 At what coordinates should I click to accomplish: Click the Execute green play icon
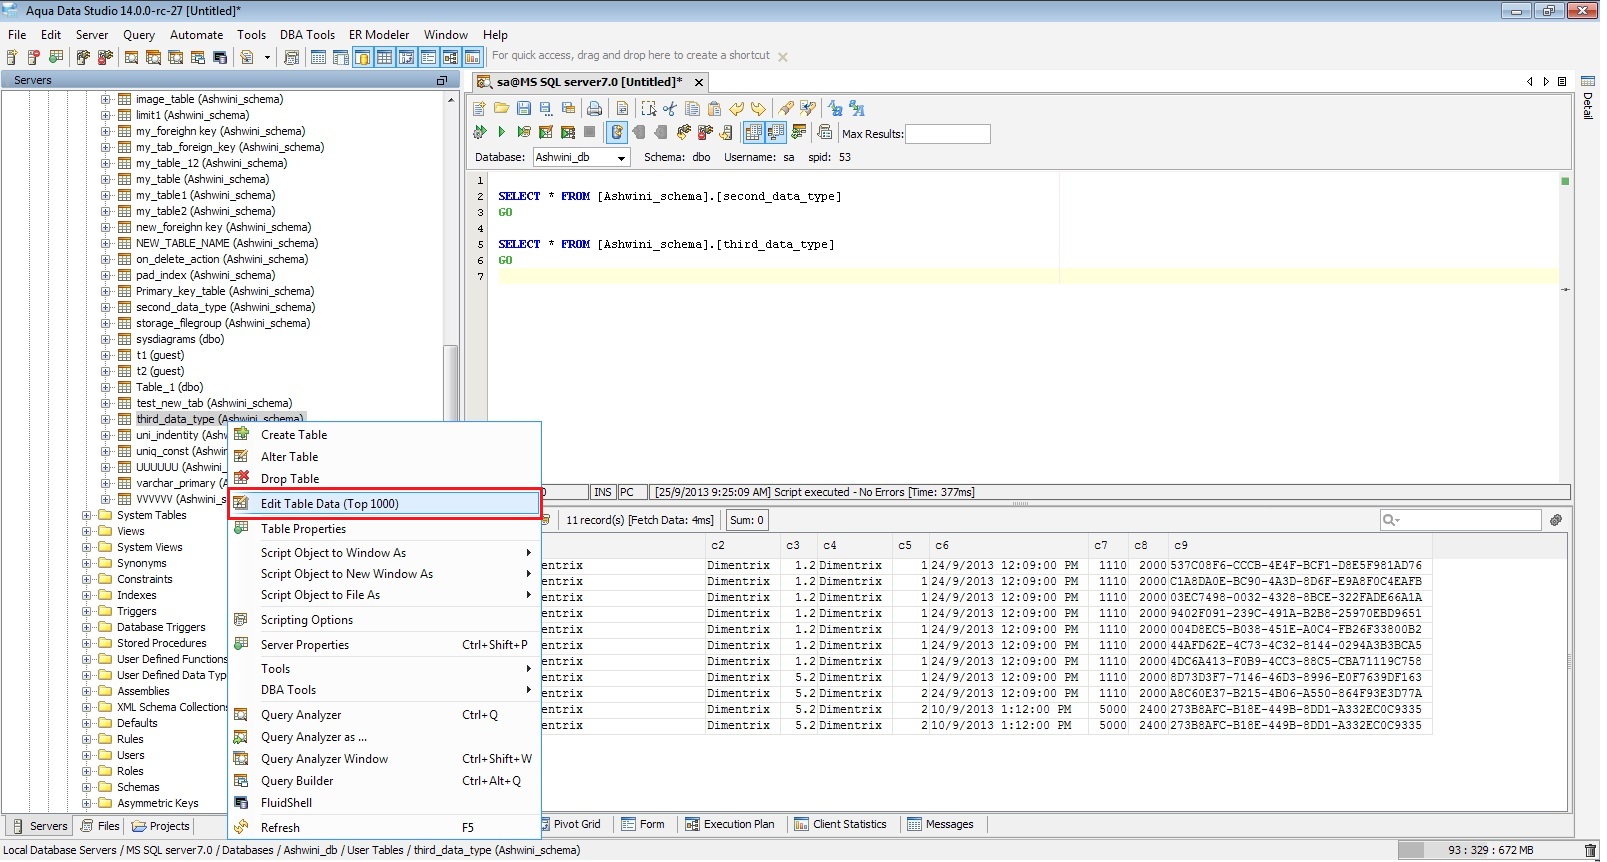(502, 132)
